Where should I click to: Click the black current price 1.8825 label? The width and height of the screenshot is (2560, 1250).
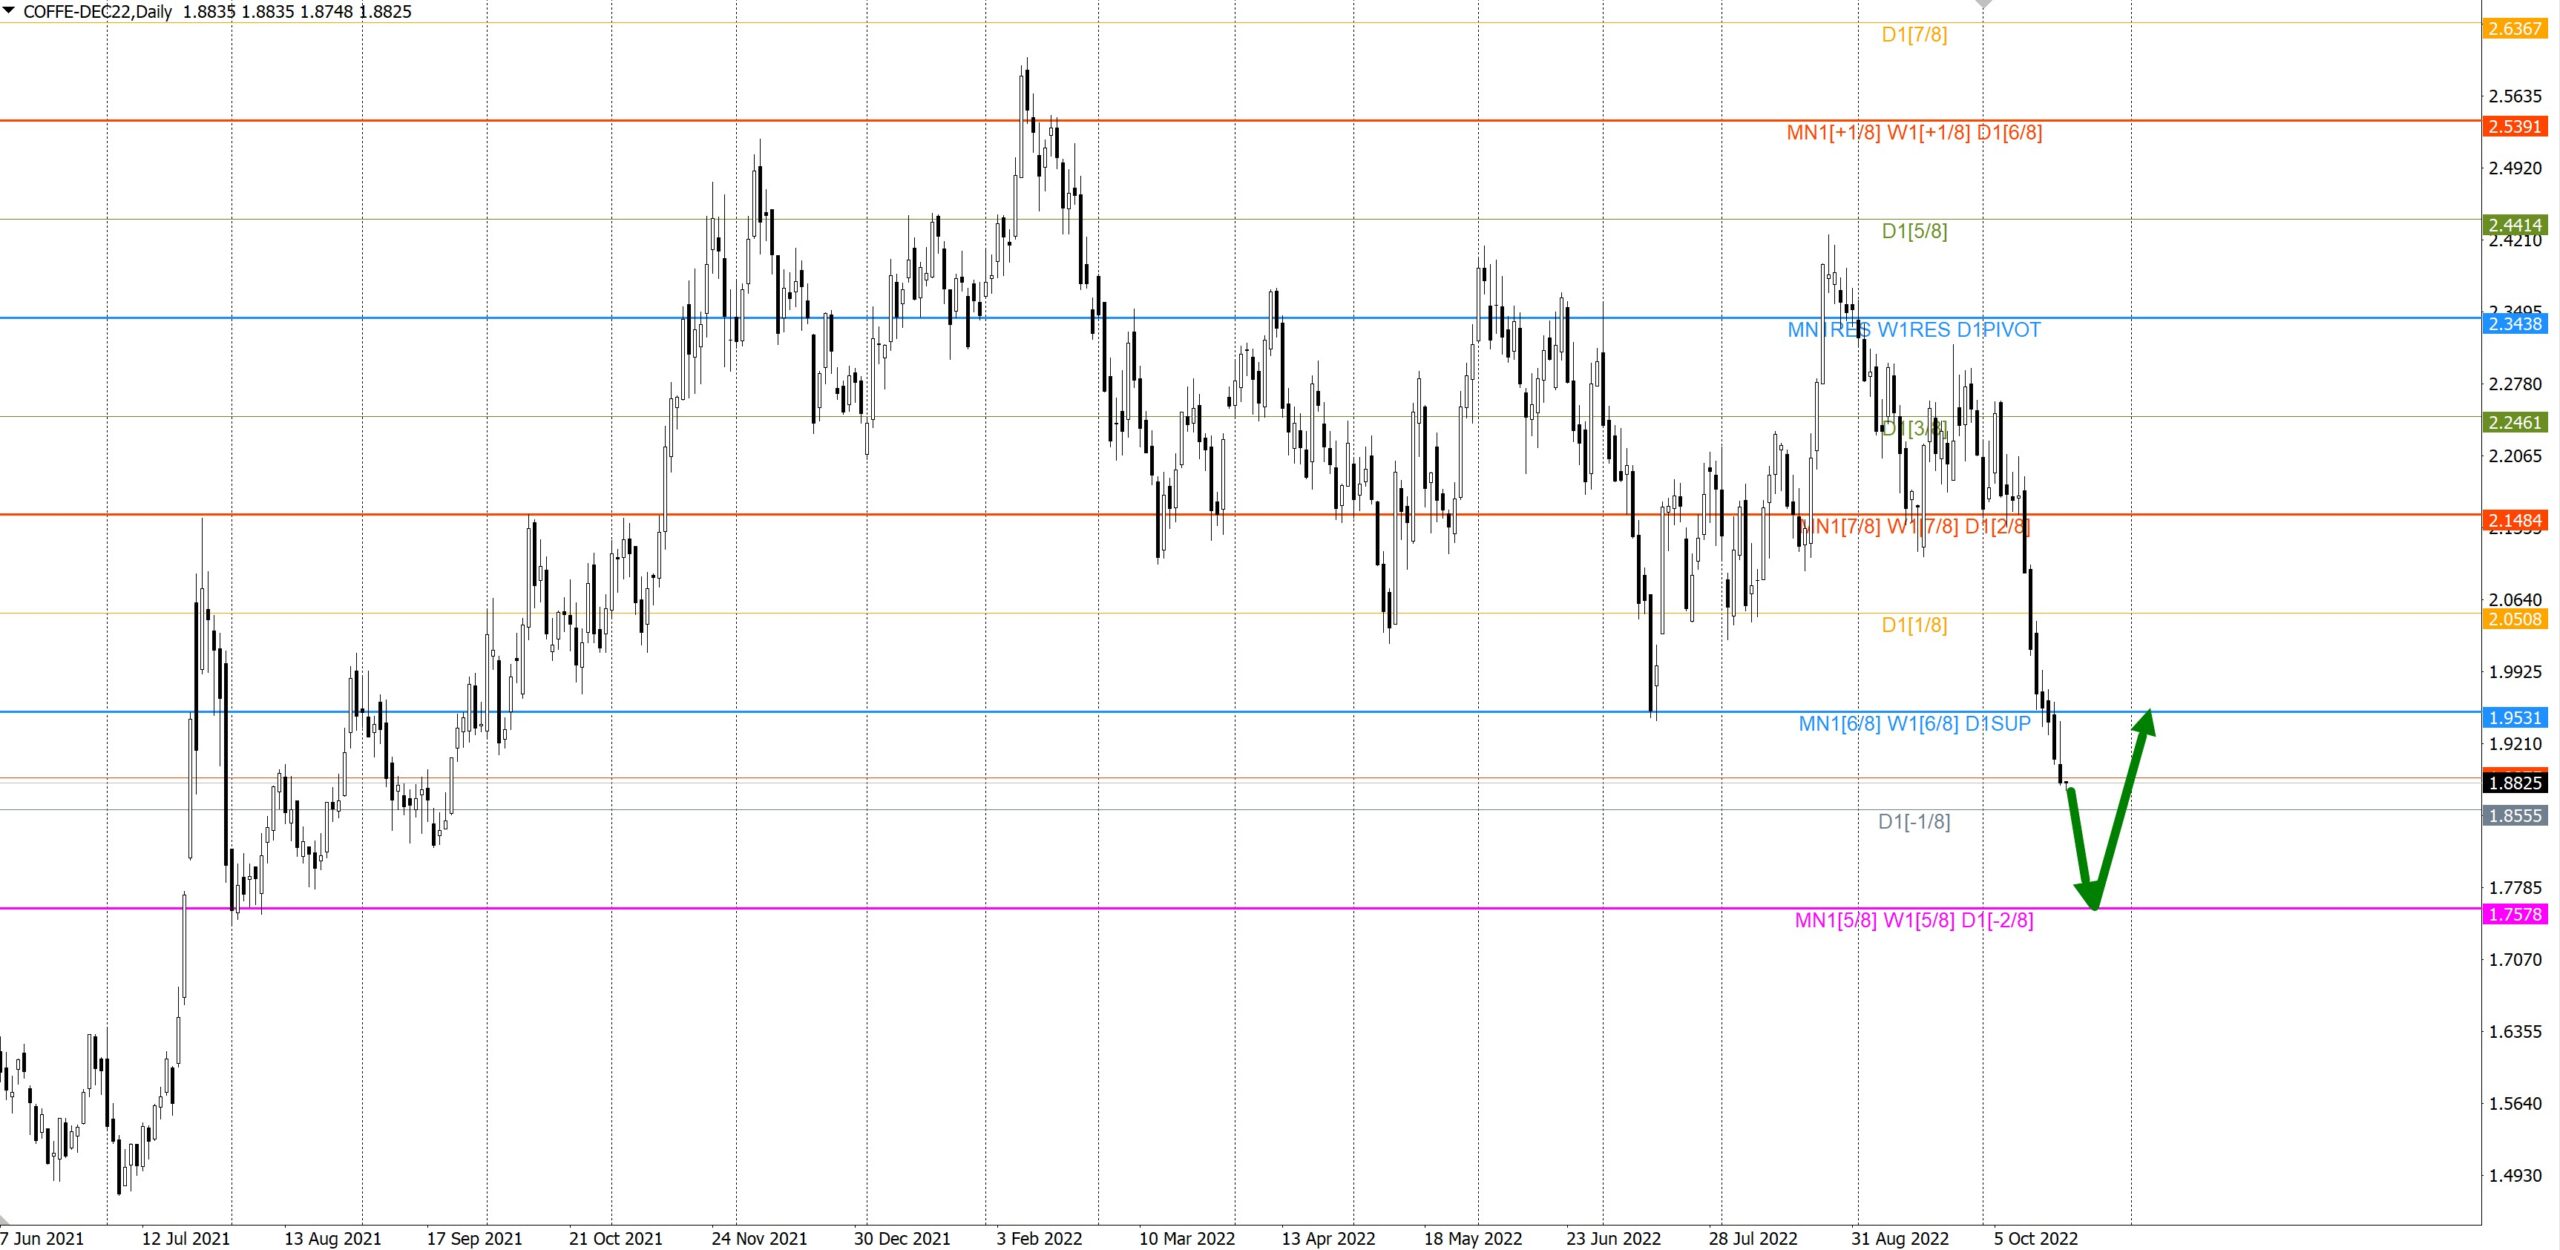pyautogui.click(x=2515, y=782)
